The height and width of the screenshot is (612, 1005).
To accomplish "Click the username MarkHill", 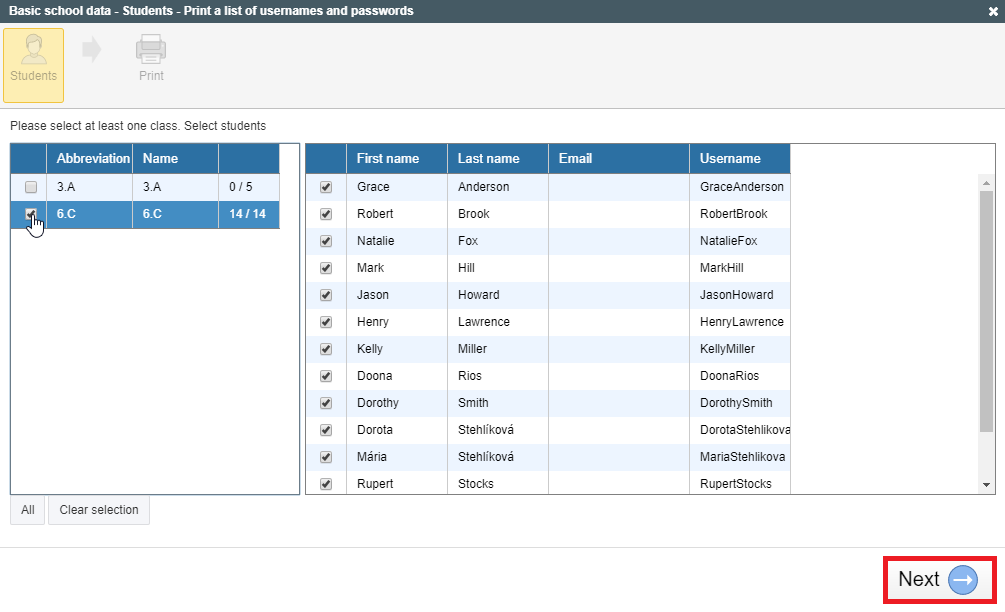I will coord(722,268).
